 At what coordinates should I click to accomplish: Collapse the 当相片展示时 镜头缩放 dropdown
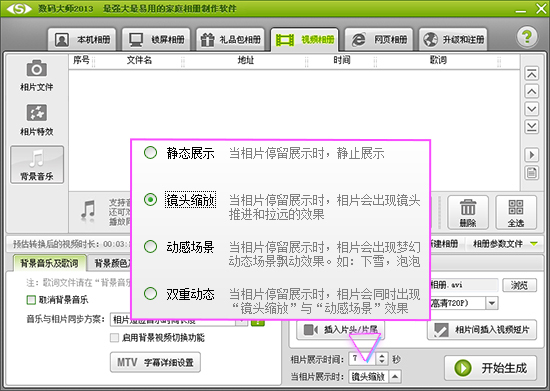395,377
